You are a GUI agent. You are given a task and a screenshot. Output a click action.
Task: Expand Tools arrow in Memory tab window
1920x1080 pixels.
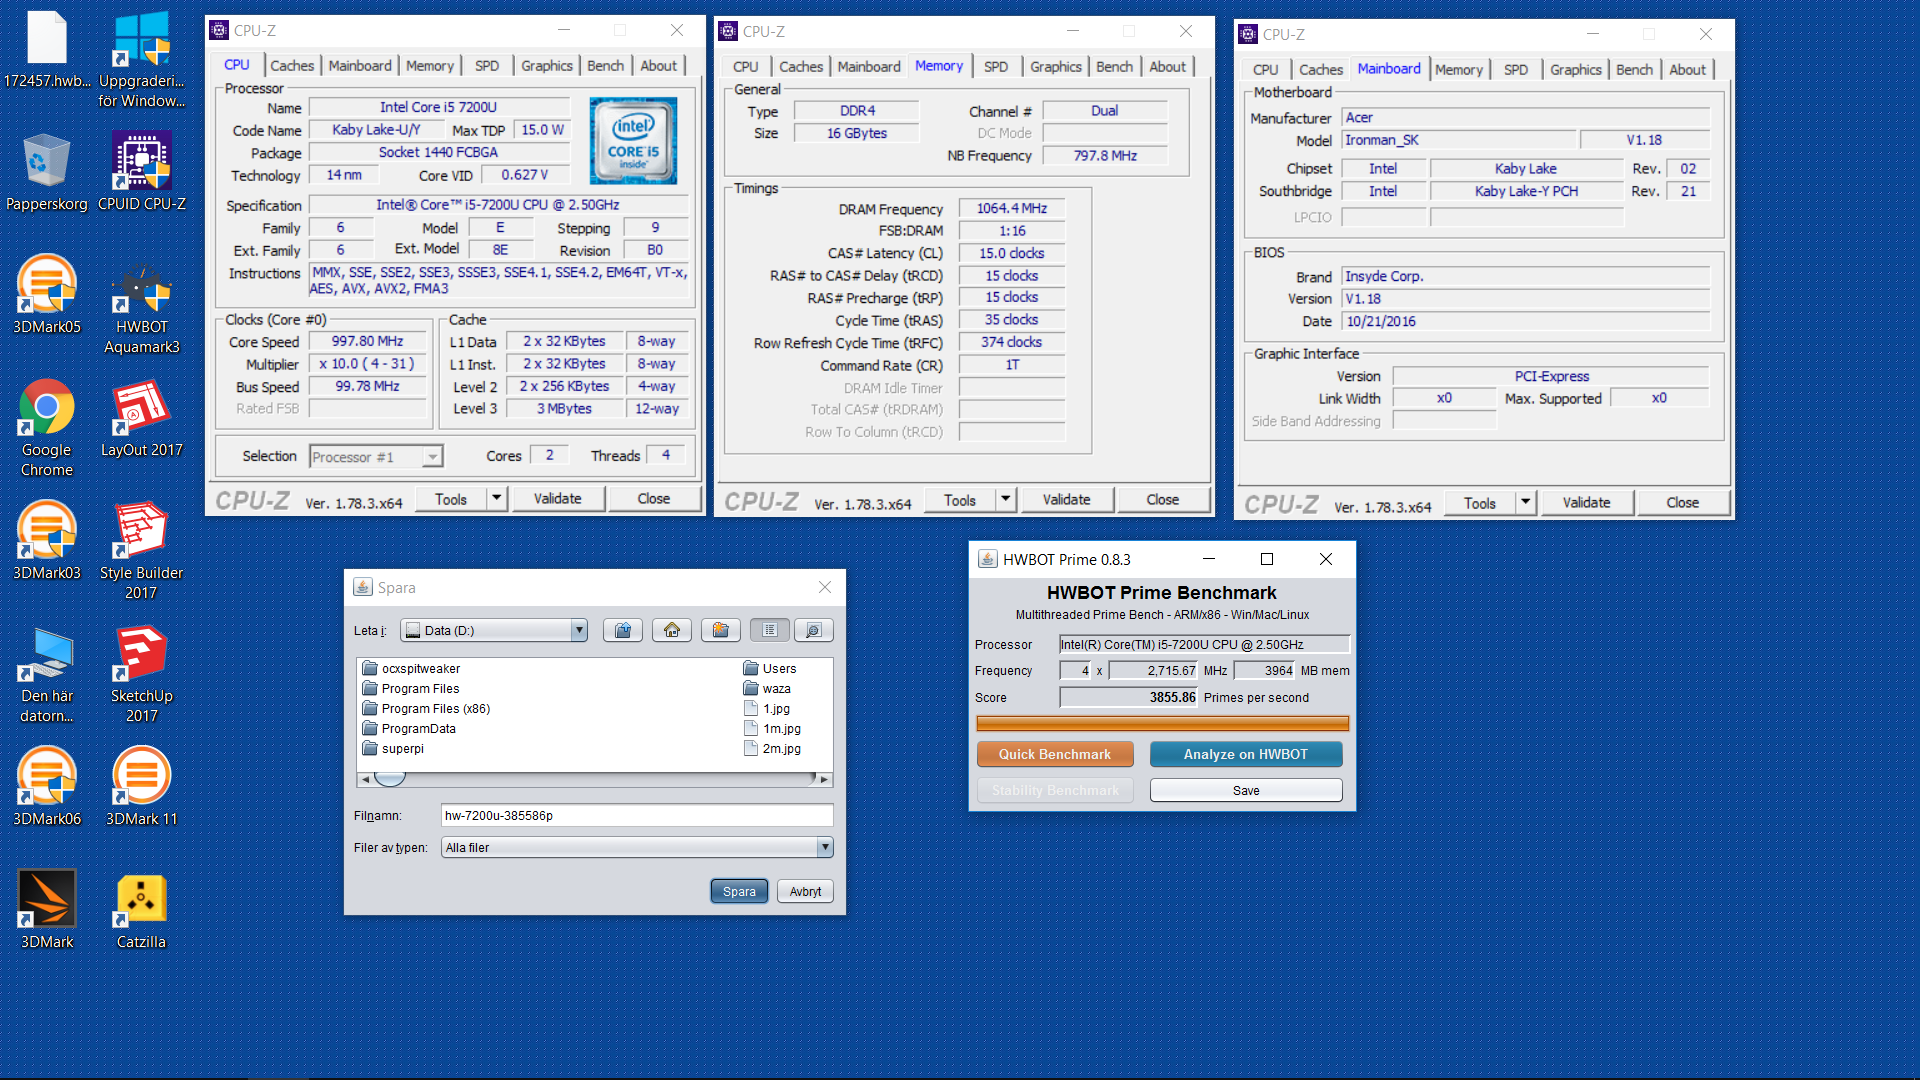(1006, 499)
